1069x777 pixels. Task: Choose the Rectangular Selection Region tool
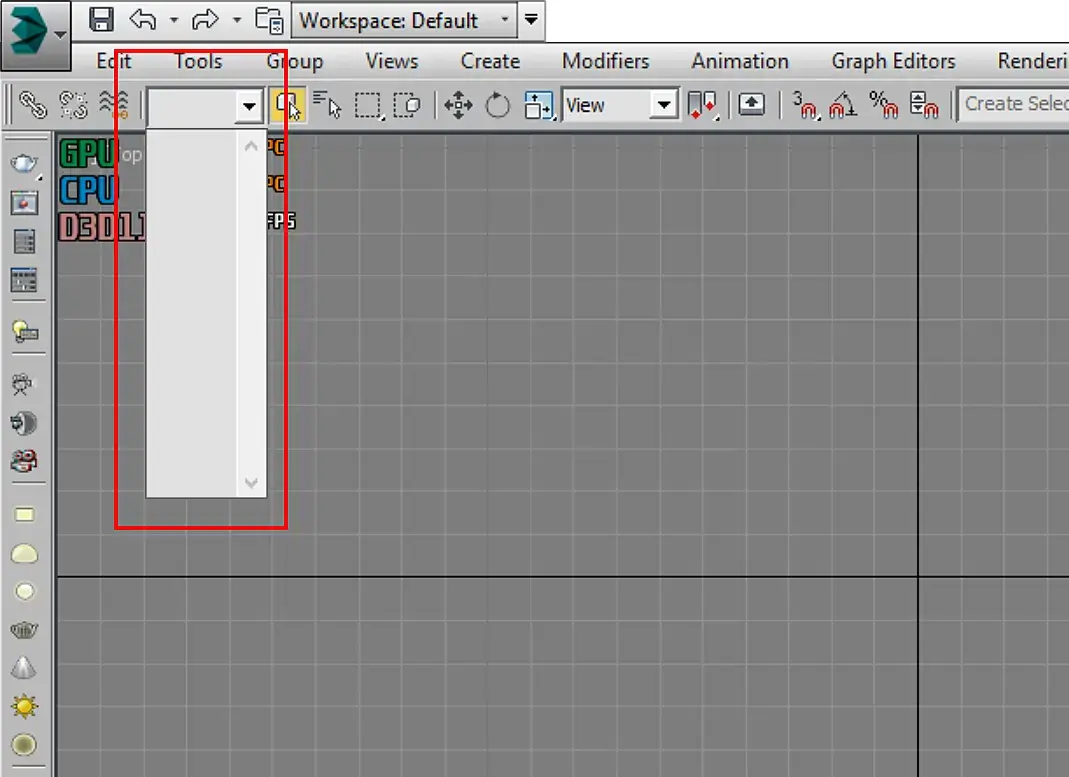coord(368,106)
